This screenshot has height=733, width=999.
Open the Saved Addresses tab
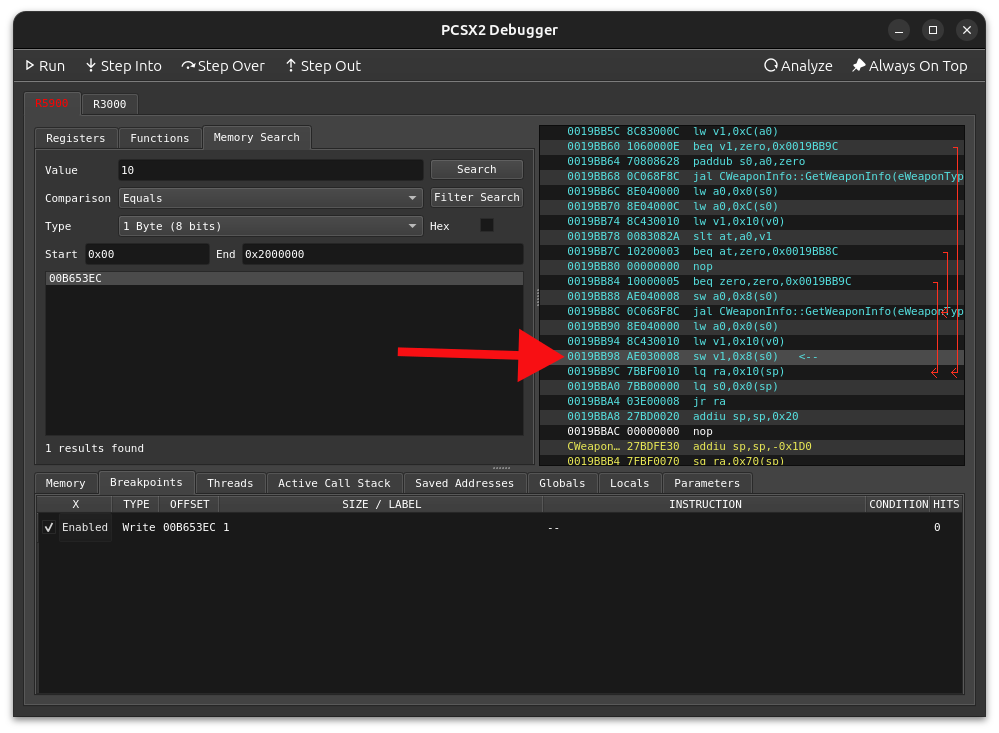pos(464,483)
